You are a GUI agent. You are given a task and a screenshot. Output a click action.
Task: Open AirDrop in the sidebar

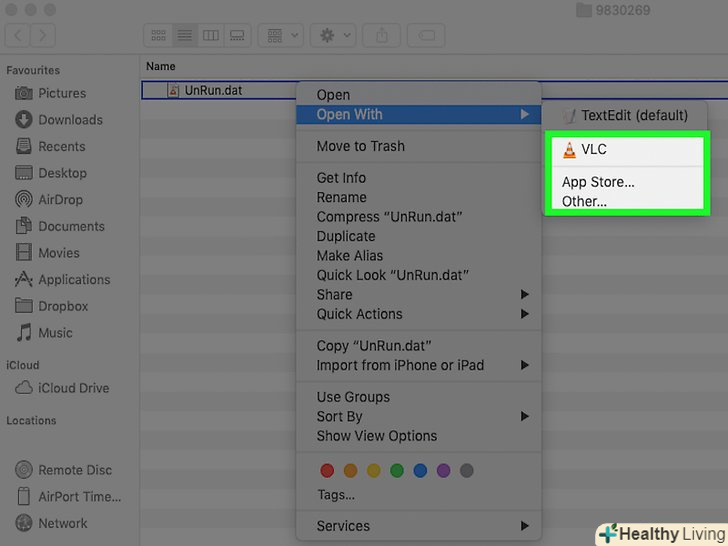click(49, 200)
